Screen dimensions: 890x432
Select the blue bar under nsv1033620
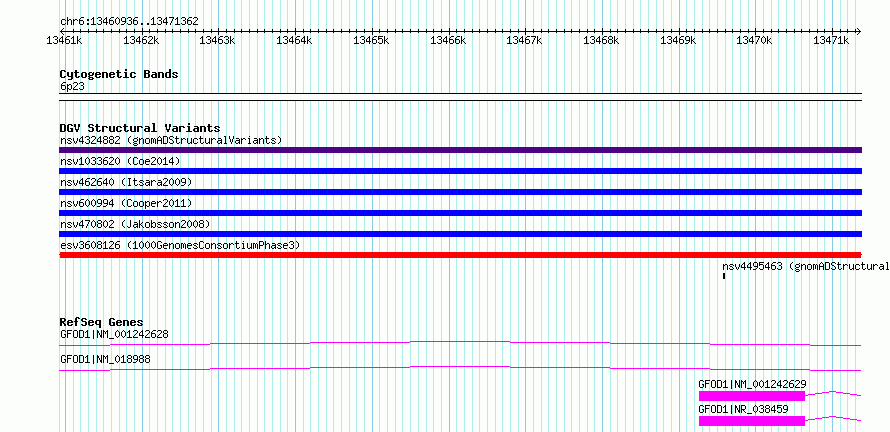click(460, 171)
